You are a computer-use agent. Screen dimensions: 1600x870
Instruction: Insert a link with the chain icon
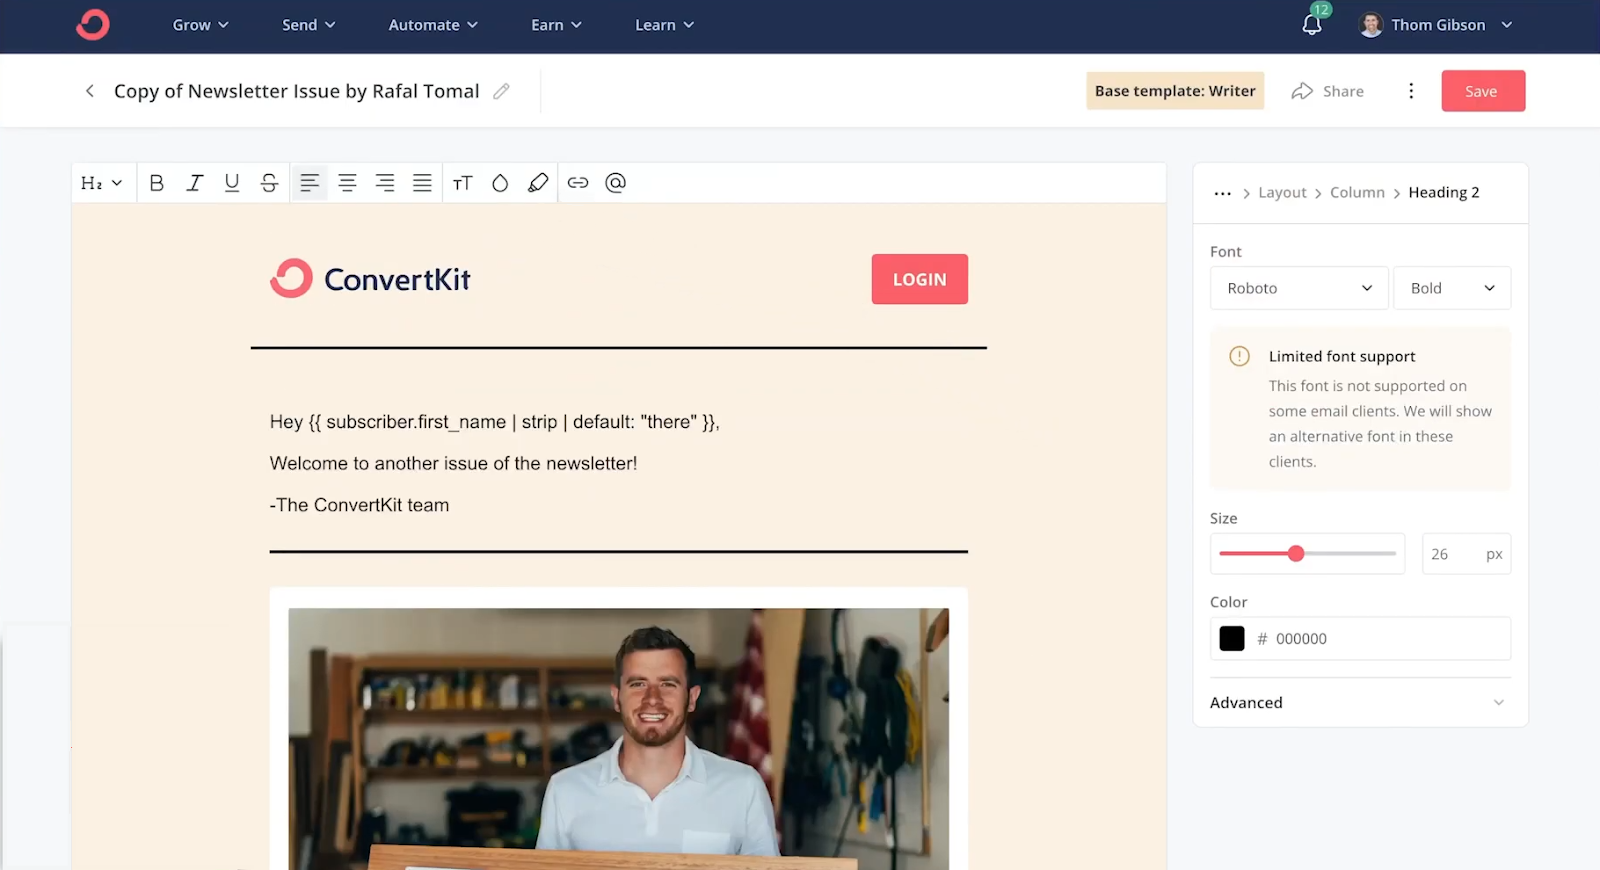point(578,183)
